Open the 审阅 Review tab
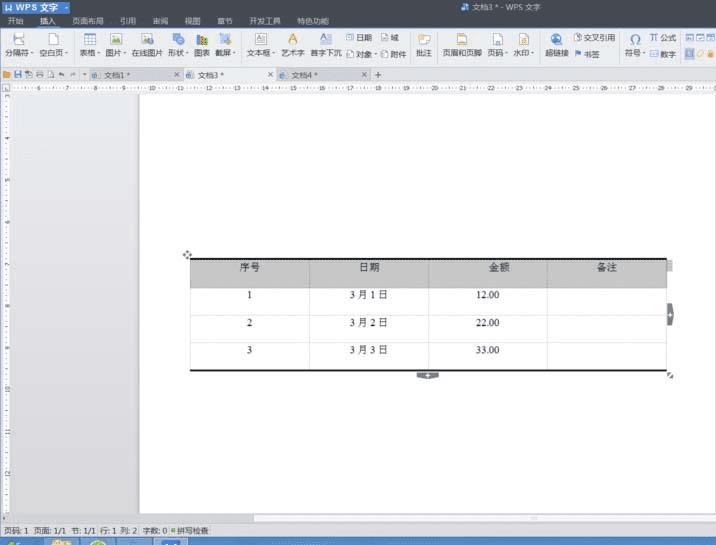Viewport: 716px width, 545px height. pyautogui.click(x=160, y=21)
